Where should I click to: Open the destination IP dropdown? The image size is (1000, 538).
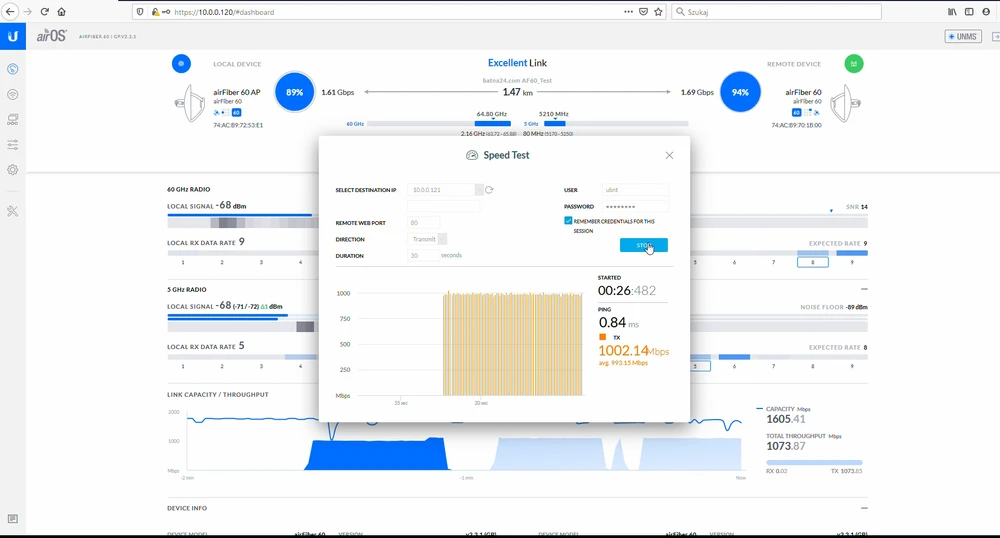[479, 190]
